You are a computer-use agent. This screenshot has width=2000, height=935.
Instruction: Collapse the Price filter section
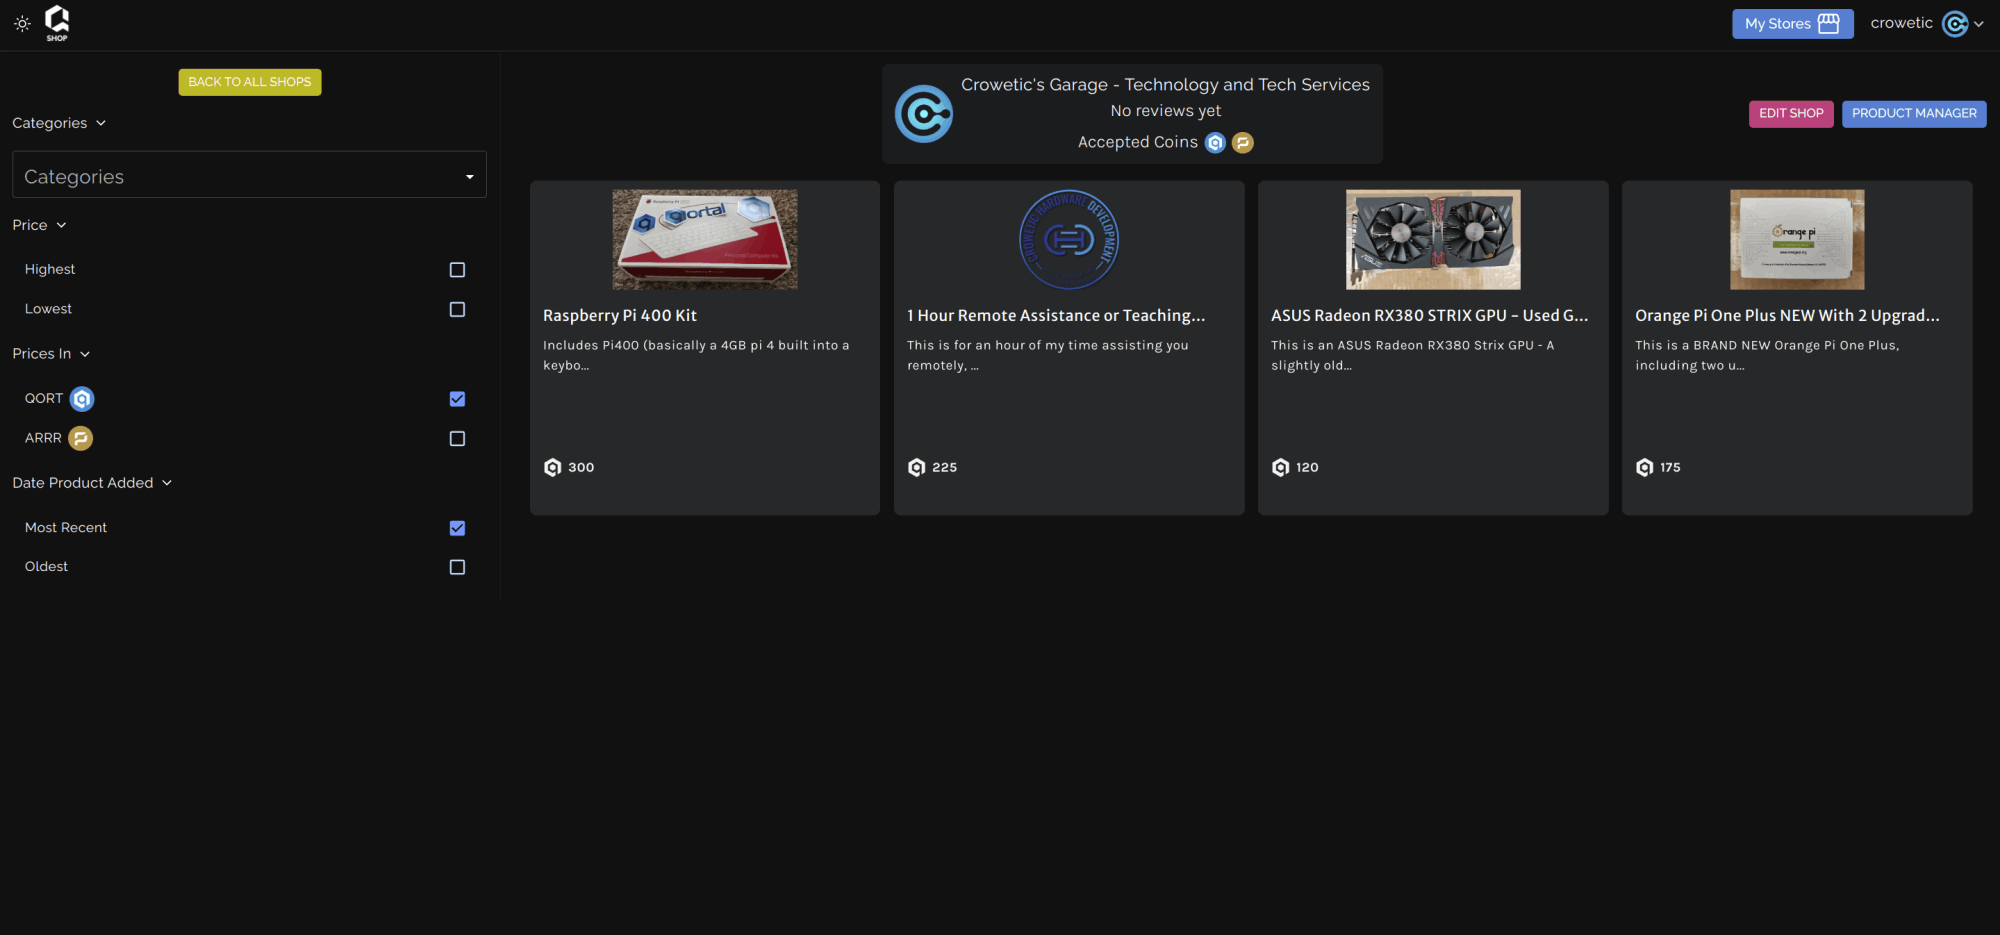(x=39, y=225)
